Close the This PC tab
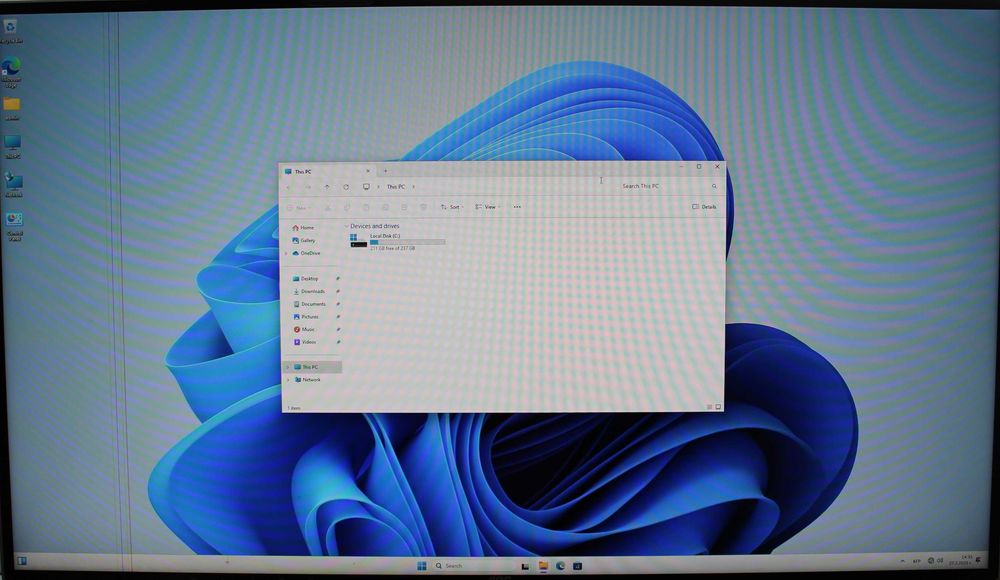 click(368, 172)
